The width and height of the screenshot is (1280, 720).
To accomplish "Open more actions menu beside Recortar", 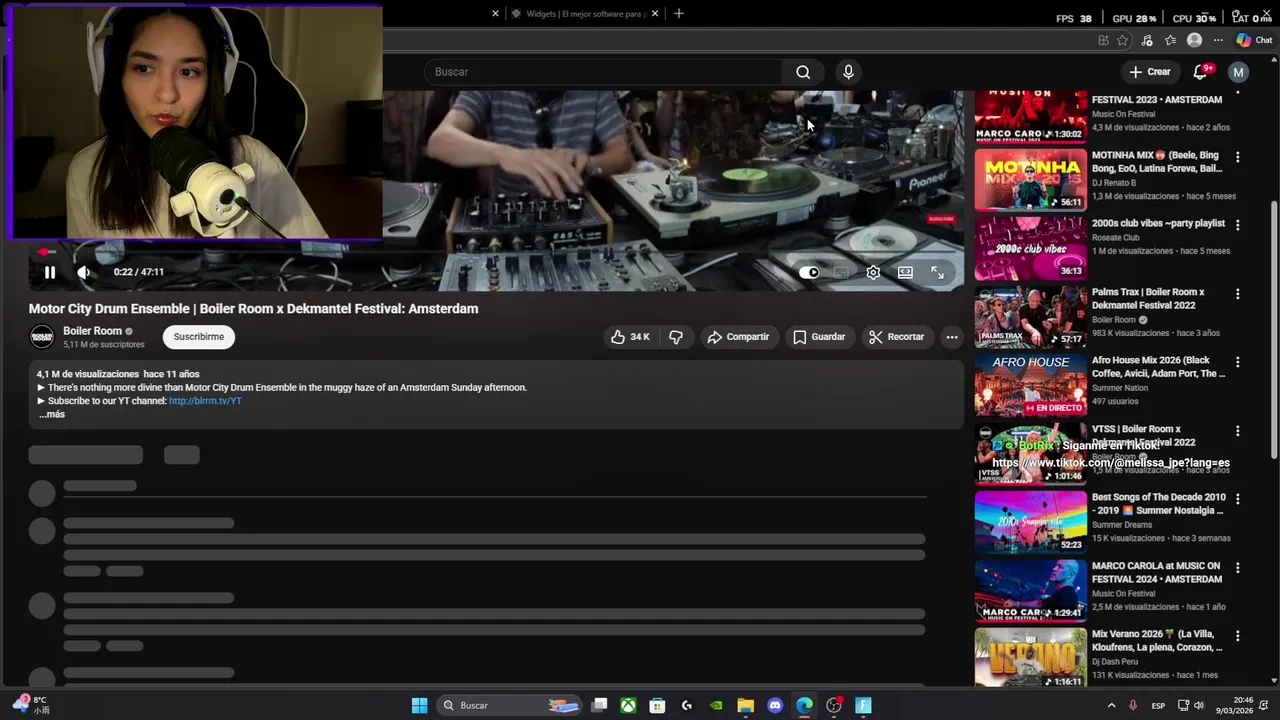I will pos(952,337).
